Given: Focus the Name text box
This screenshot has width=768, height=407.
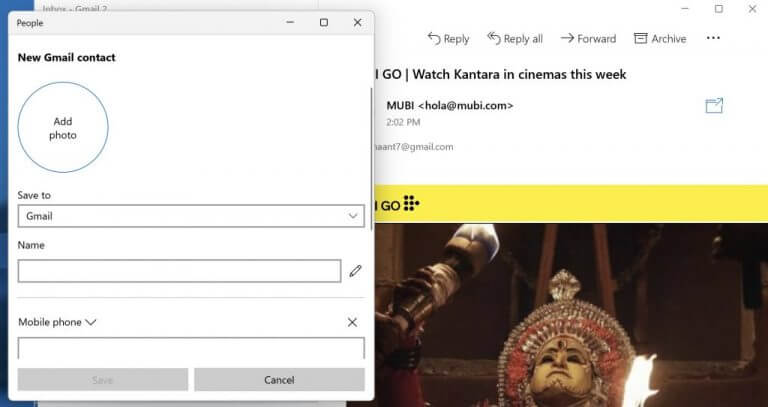Looking at the screenshot, I should pyautogui.click(x=179, y=271).
